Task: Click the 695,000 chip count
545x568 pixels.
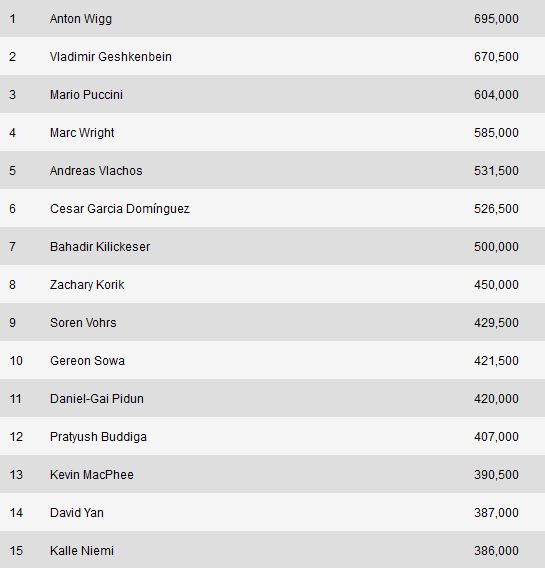Action: [x=496, y=19]
